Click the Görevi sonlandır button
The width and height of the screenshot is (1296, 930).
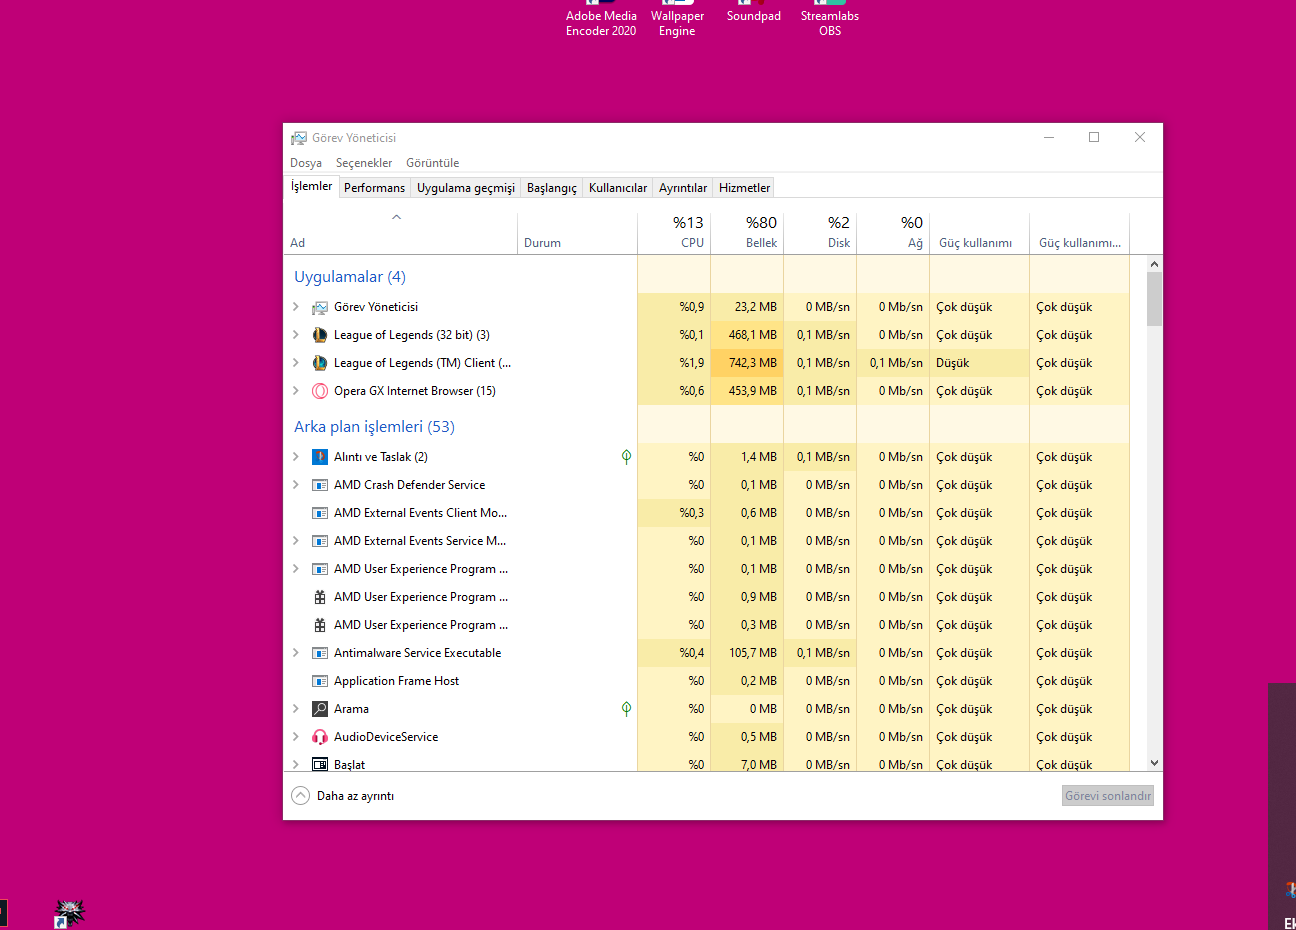(1108, 796)
